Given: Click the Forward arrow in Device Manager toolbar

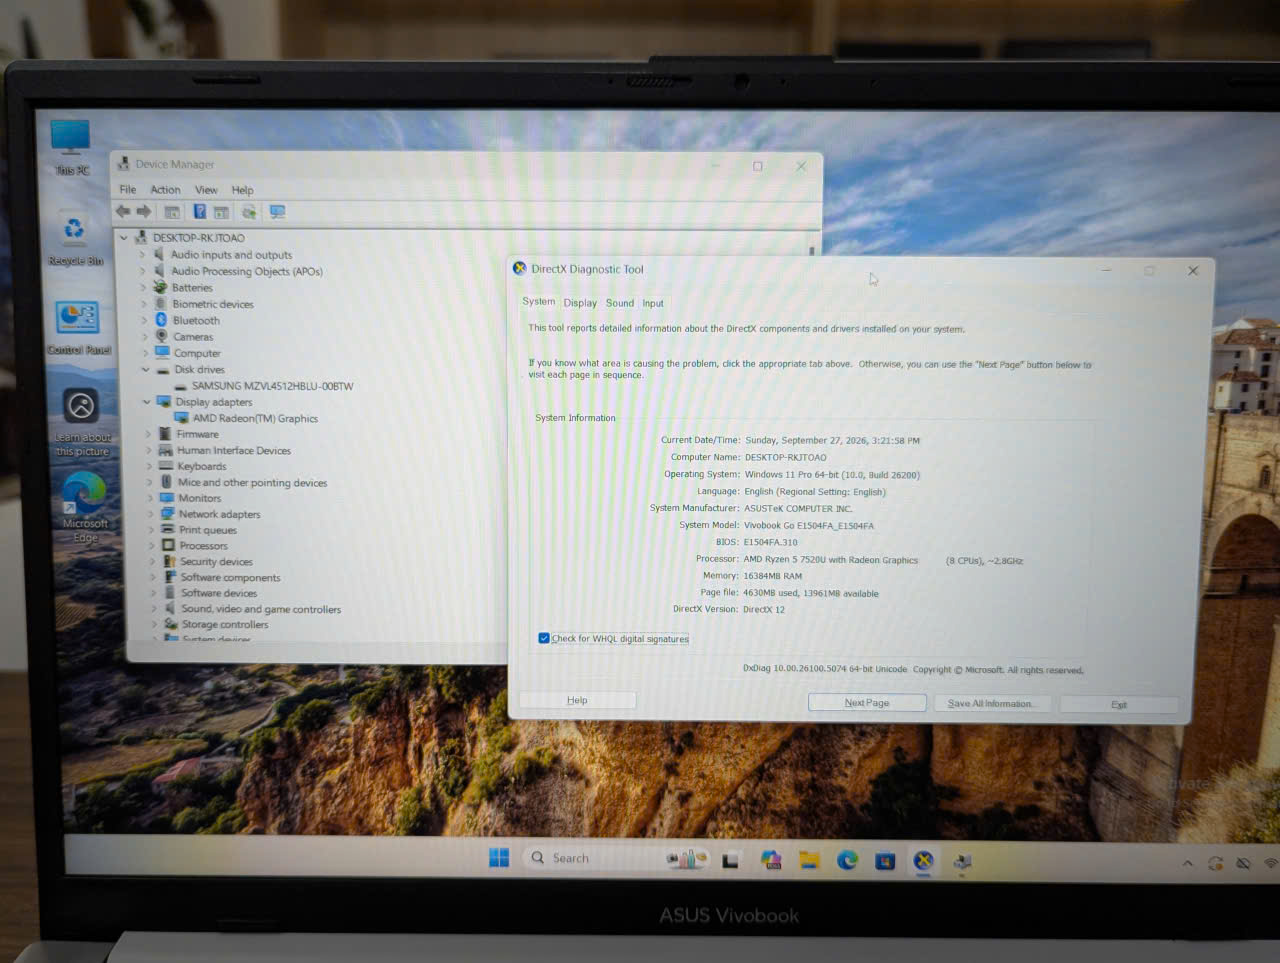Looking at the screenshot, I should [x=144, y=212].
